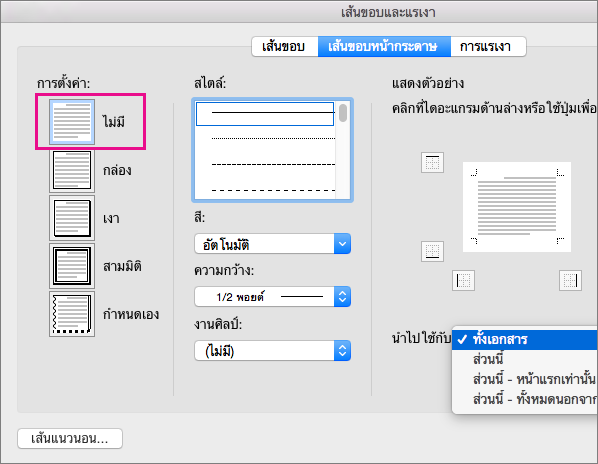This screenshot has height=464, width=598.
Task: Select the เงา (Shadow) border setting icon
Action: [72, 218]
